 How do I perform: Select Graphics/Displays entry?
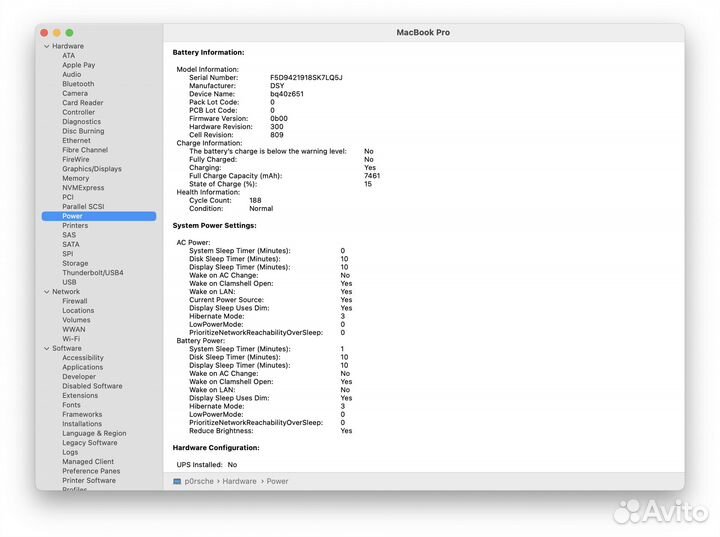(92, 169)
